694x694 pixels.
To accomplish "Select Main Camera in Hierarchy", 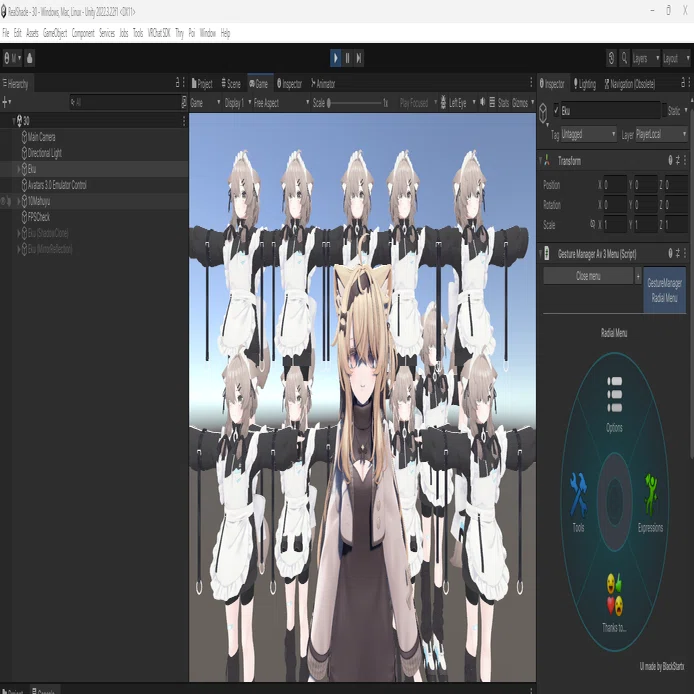I will coord(41,137).
